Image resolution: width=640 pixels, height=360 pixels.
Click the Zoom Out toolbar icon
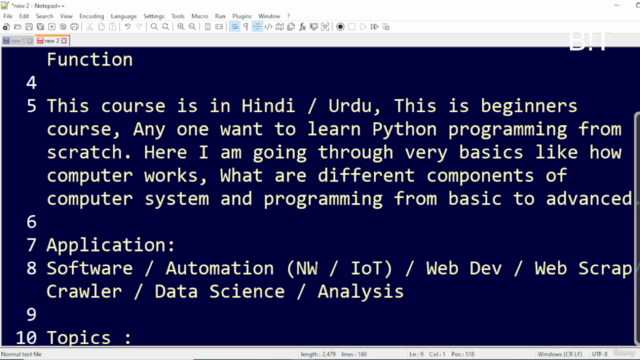coord(192,27)
